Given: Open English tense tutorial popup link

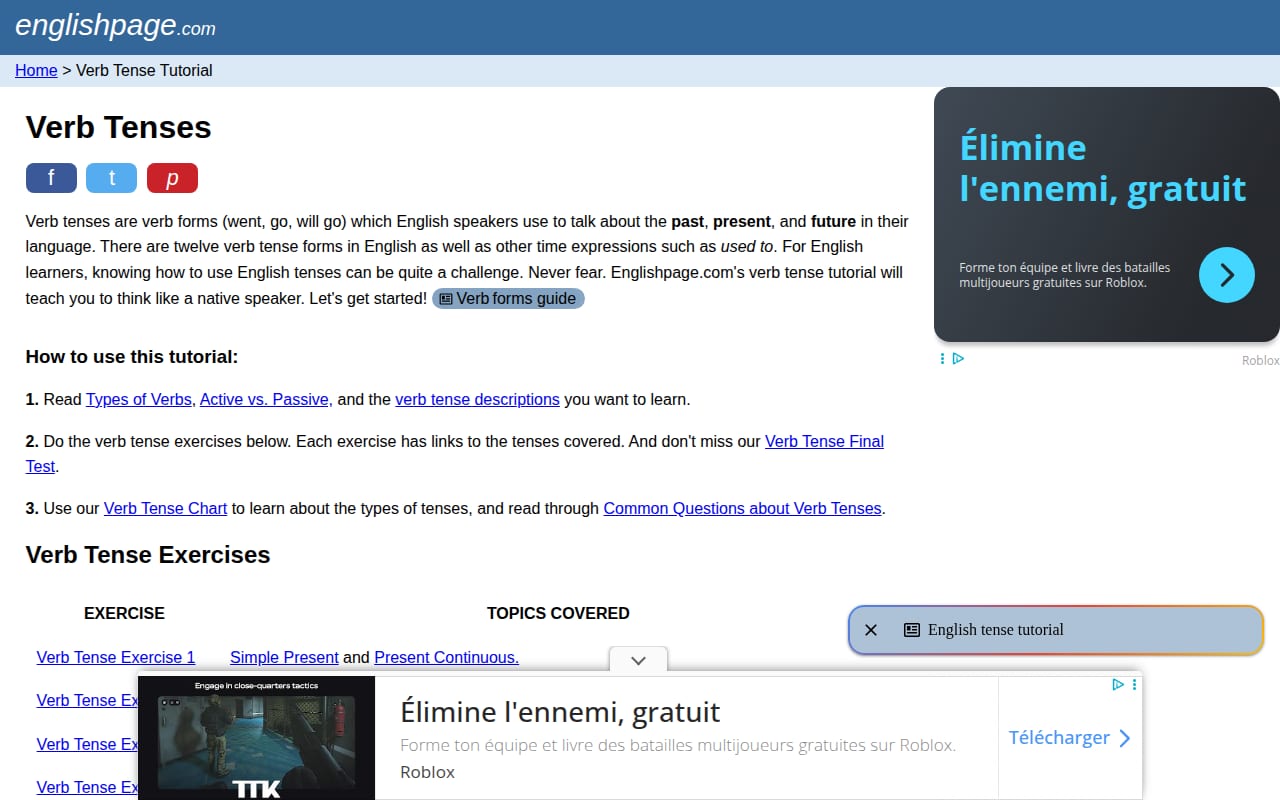Looking at the screenshot, I should coord(995,630).
